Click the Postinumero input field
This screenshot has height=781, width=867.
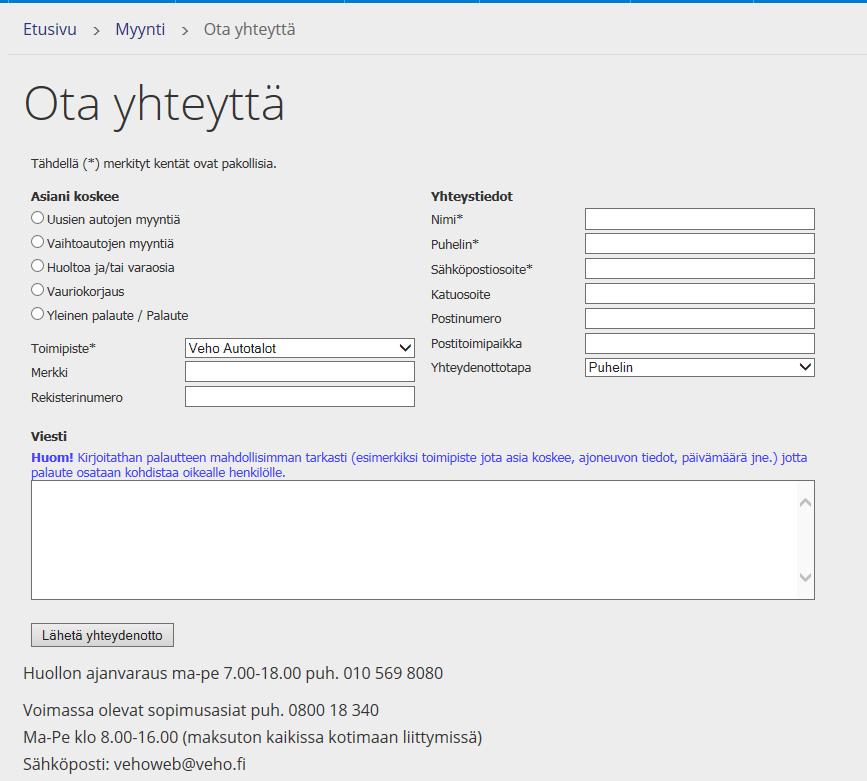pyautogui.click(x=699, y=319)
